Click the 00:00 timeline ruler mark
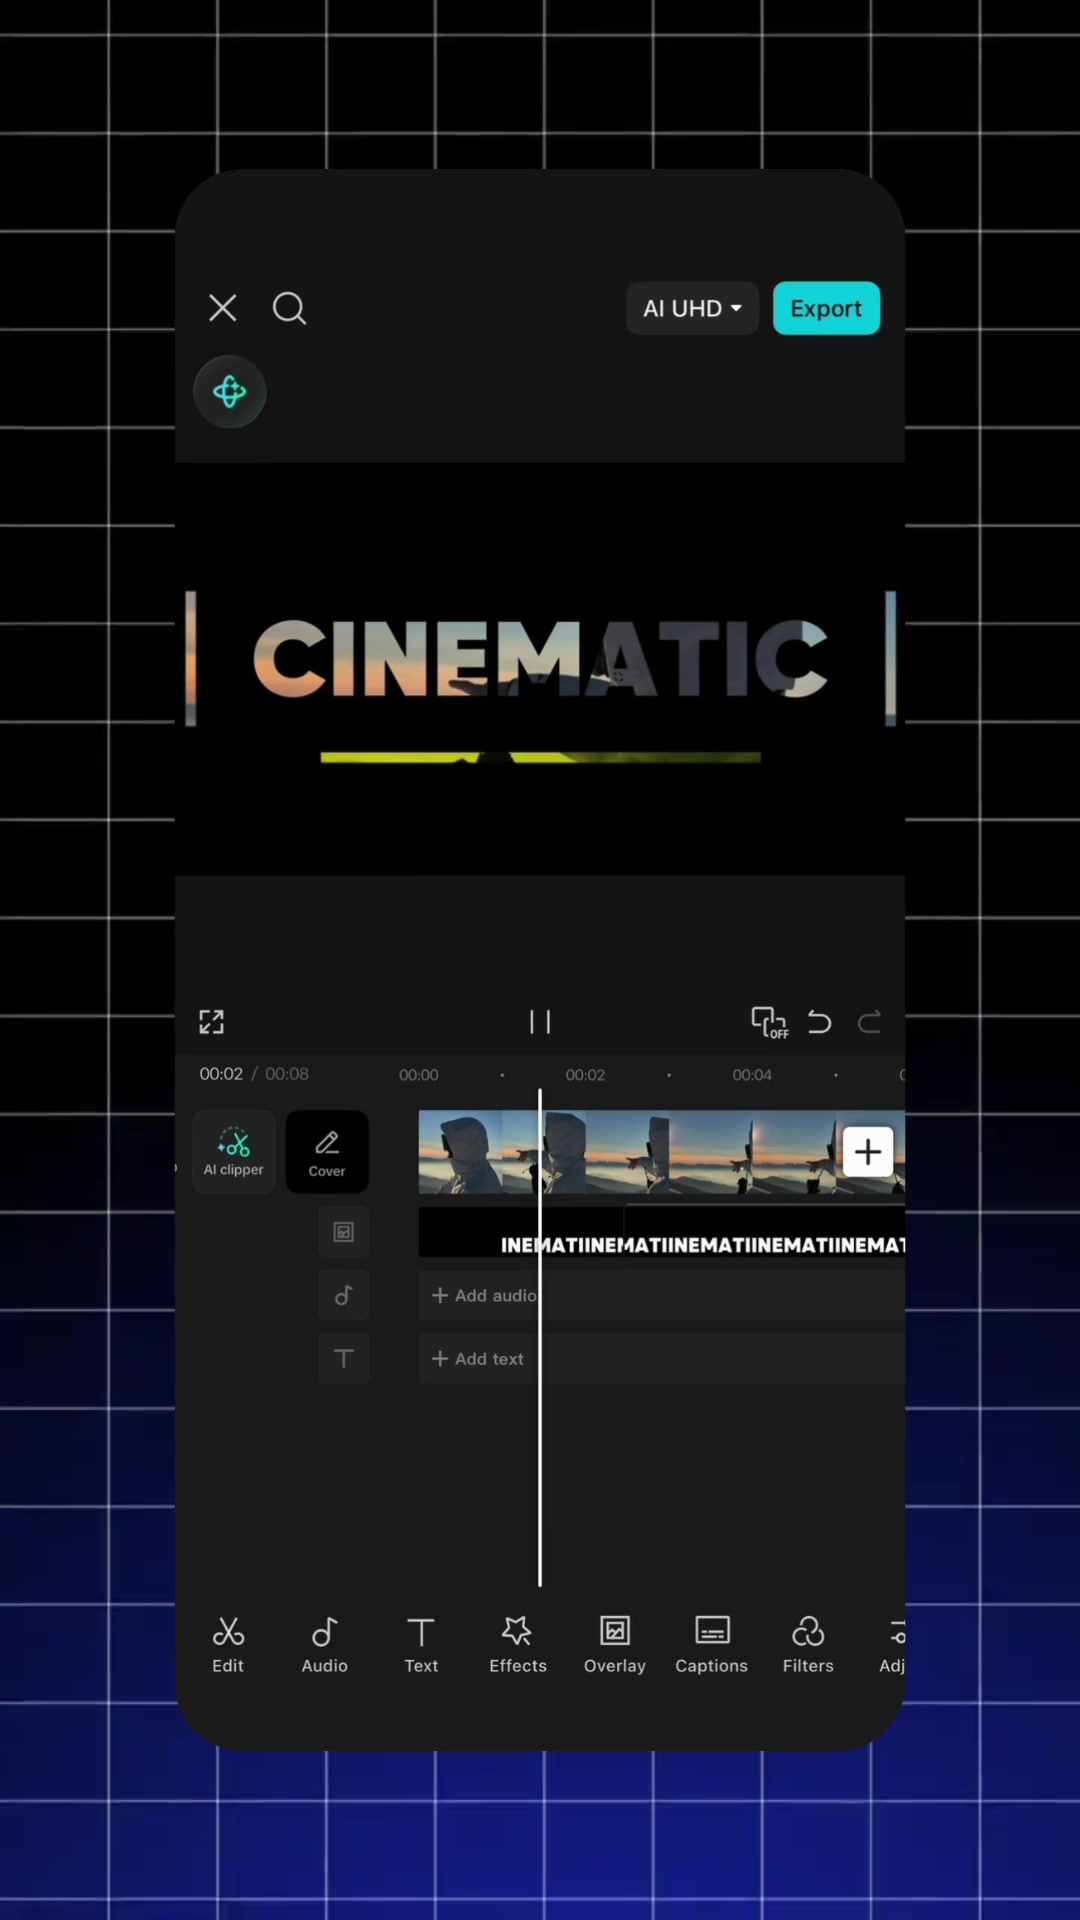This screenshot has width=1080, height=1920. click(x=419, y=1075)
